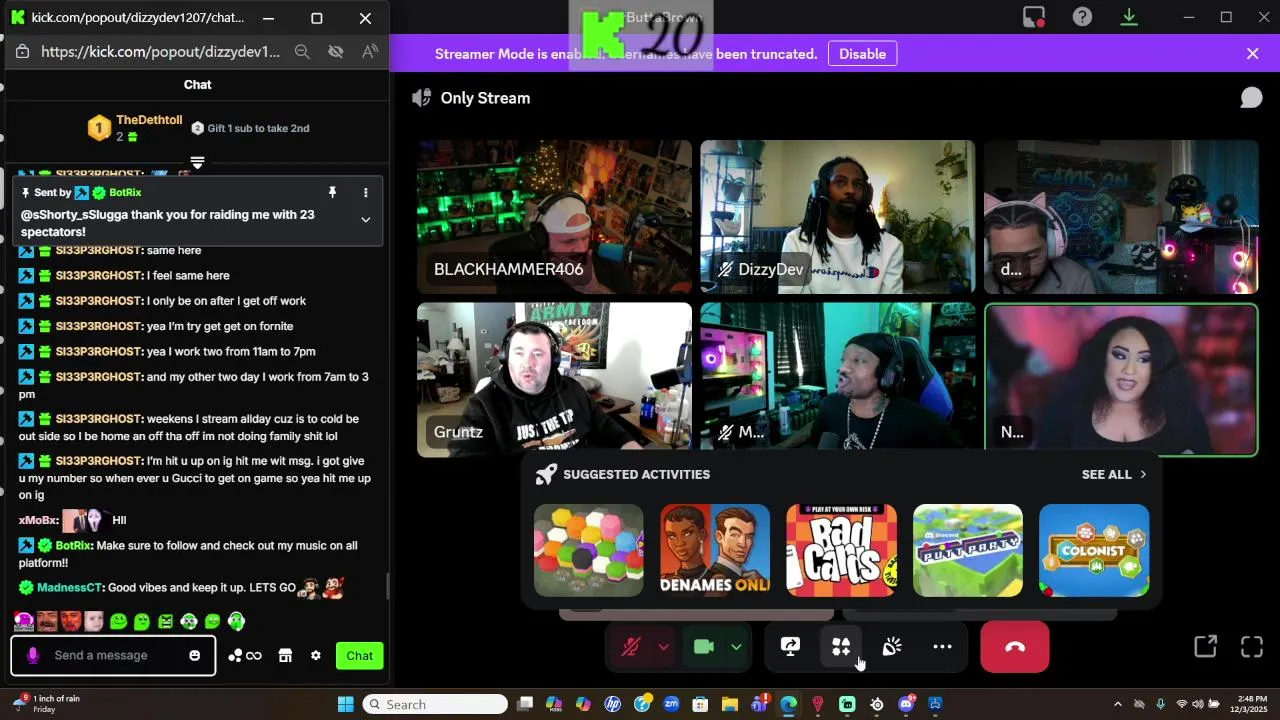This screenshot has height=720, width=1280.
Task: Expand the leaderboard handle in chat
Action: click(x=197, y=162)
